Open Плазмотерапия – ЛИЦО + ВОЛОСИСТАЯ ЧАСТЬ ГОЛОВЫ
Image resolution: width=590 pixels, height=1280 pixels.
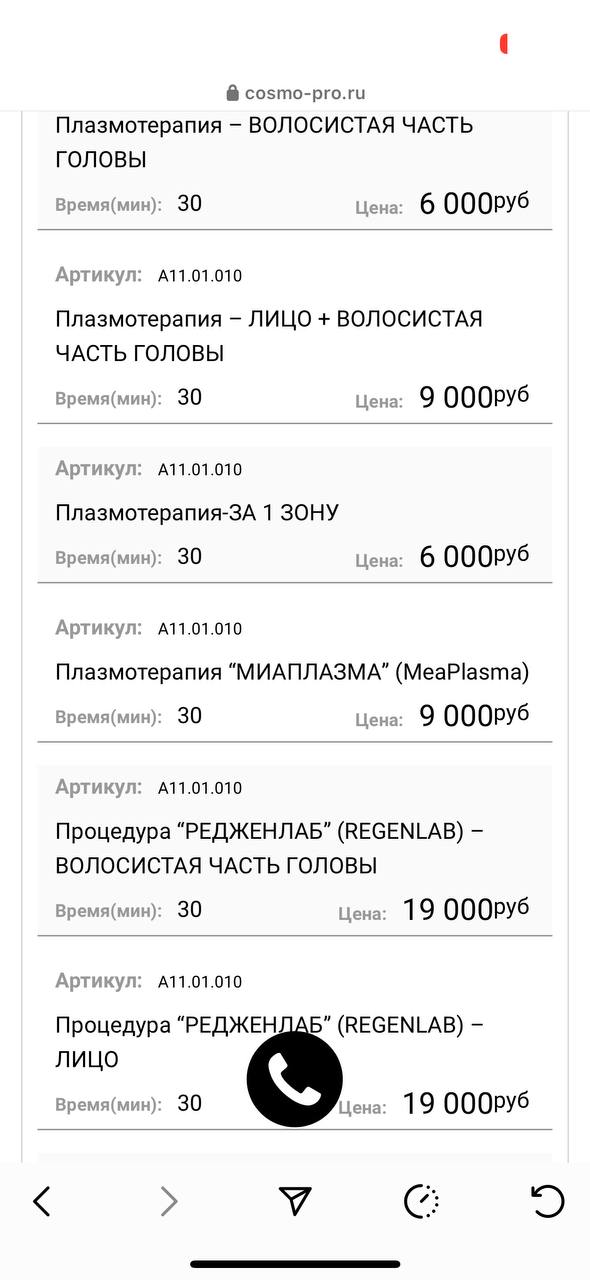[x=269, y=336]
